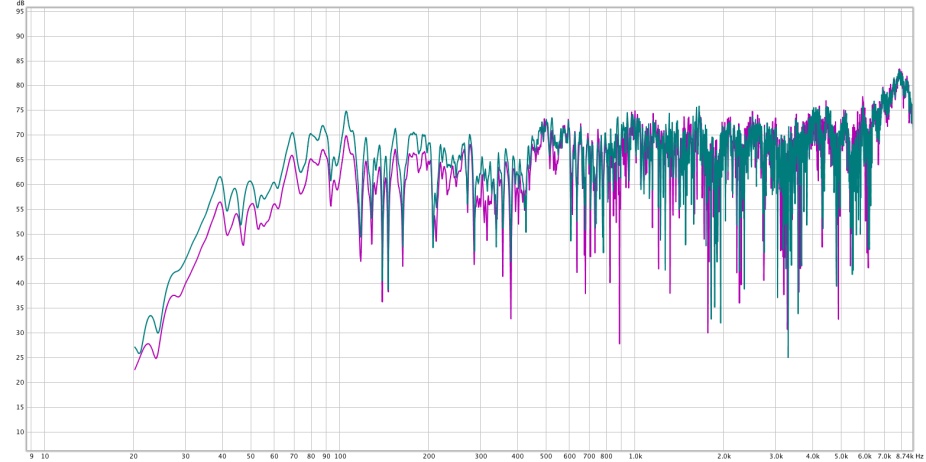
Task: Click the 95 label on the dB axis
Action: pyautogui.click(x=20, y=12)
